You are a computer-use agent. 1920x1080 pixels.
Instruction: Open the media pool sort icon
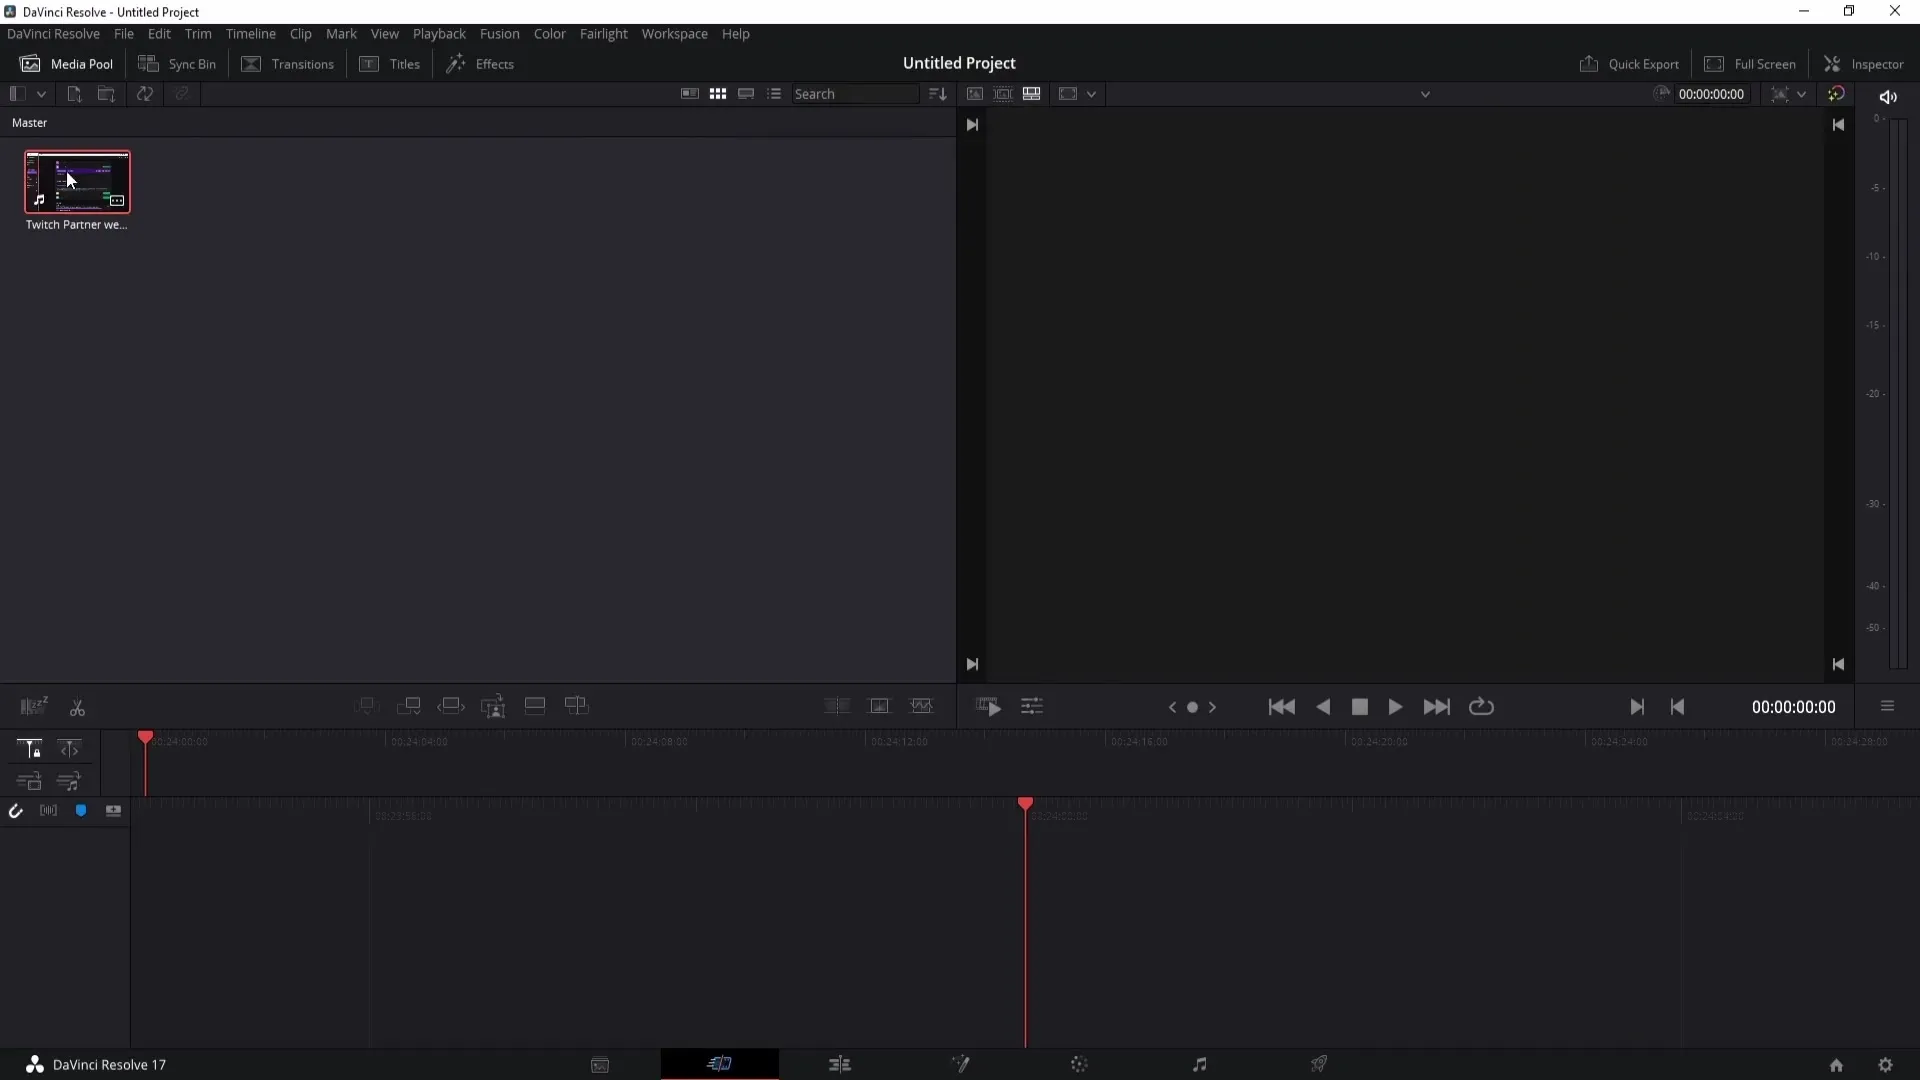[937, 94]
